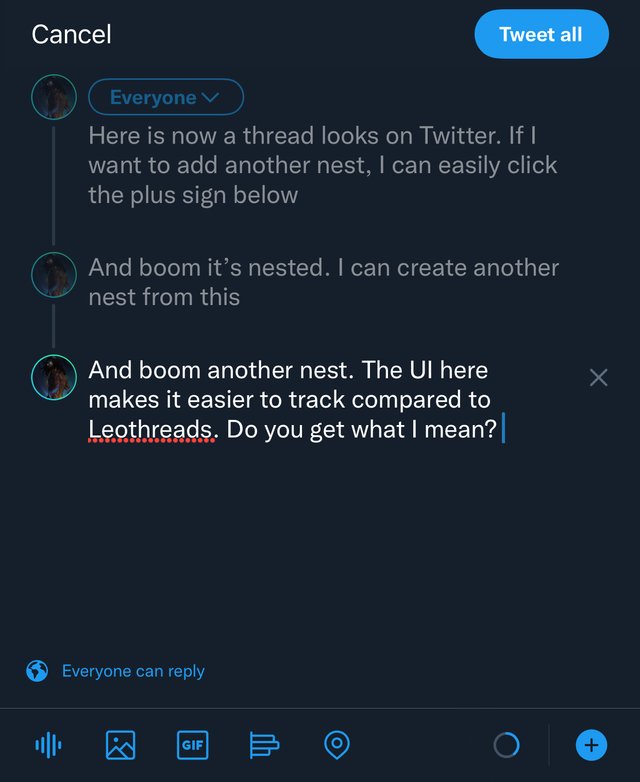Tap the profile avatar of second tweet
This screenshot has height=782, width=640.
coord(54,275)
